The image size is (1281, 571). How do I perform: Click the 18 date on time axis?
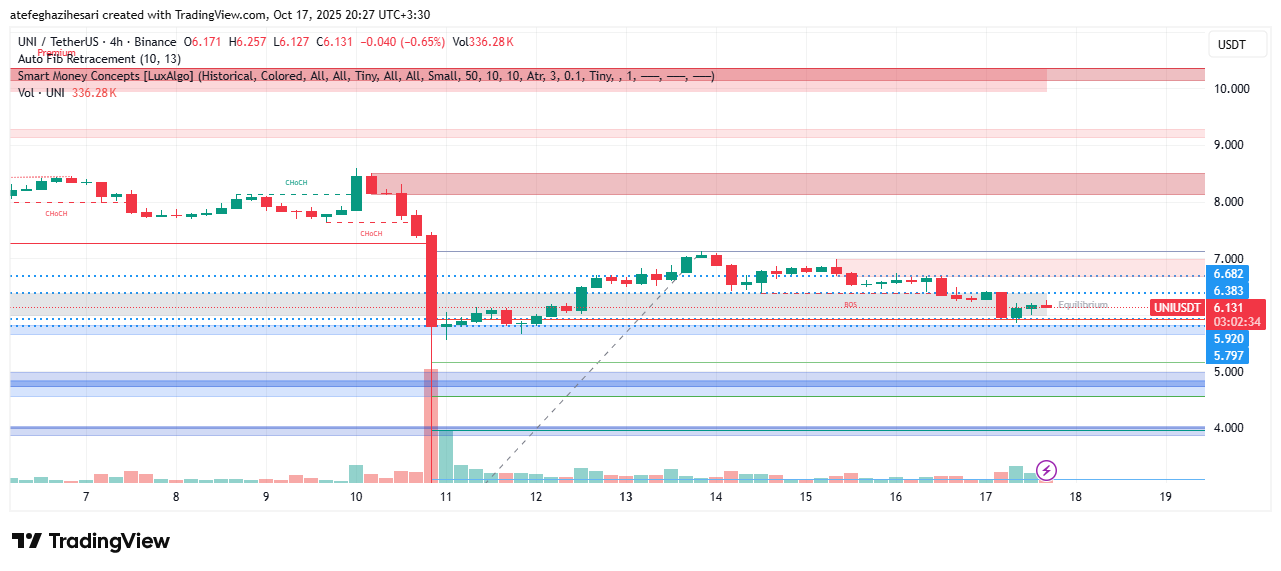click(1076, 497)
